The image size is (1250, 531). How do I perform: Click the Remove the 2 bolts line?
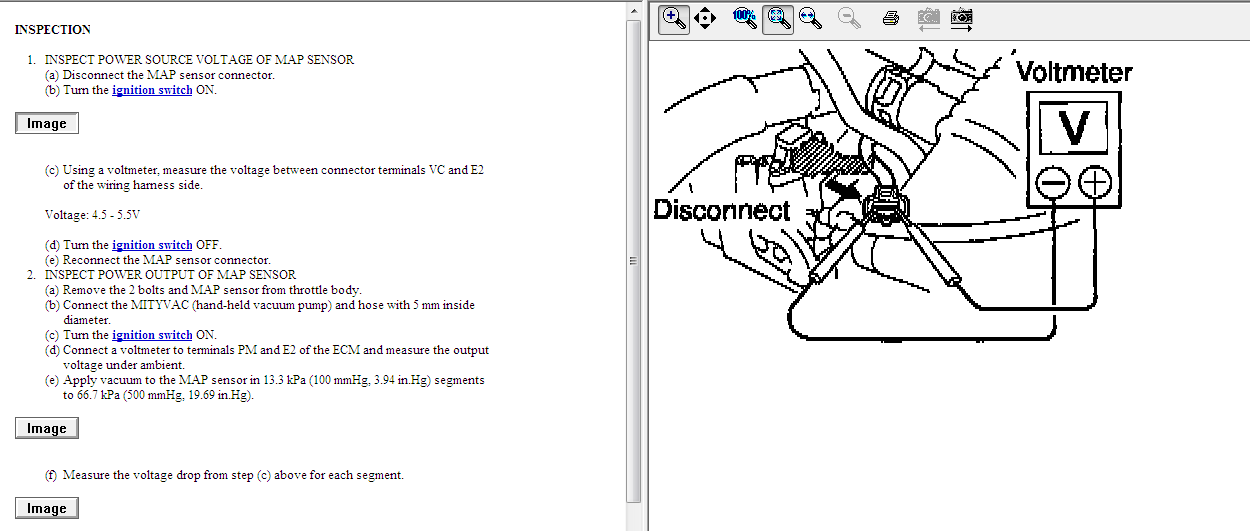(204, 290)
